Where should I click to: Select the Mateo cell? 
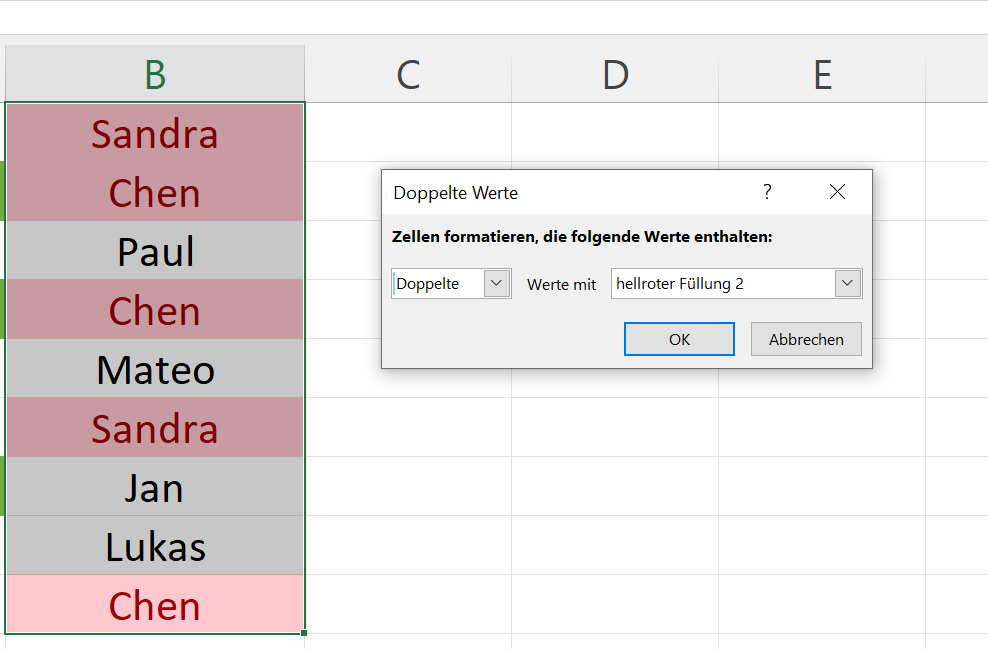point(155,369)
